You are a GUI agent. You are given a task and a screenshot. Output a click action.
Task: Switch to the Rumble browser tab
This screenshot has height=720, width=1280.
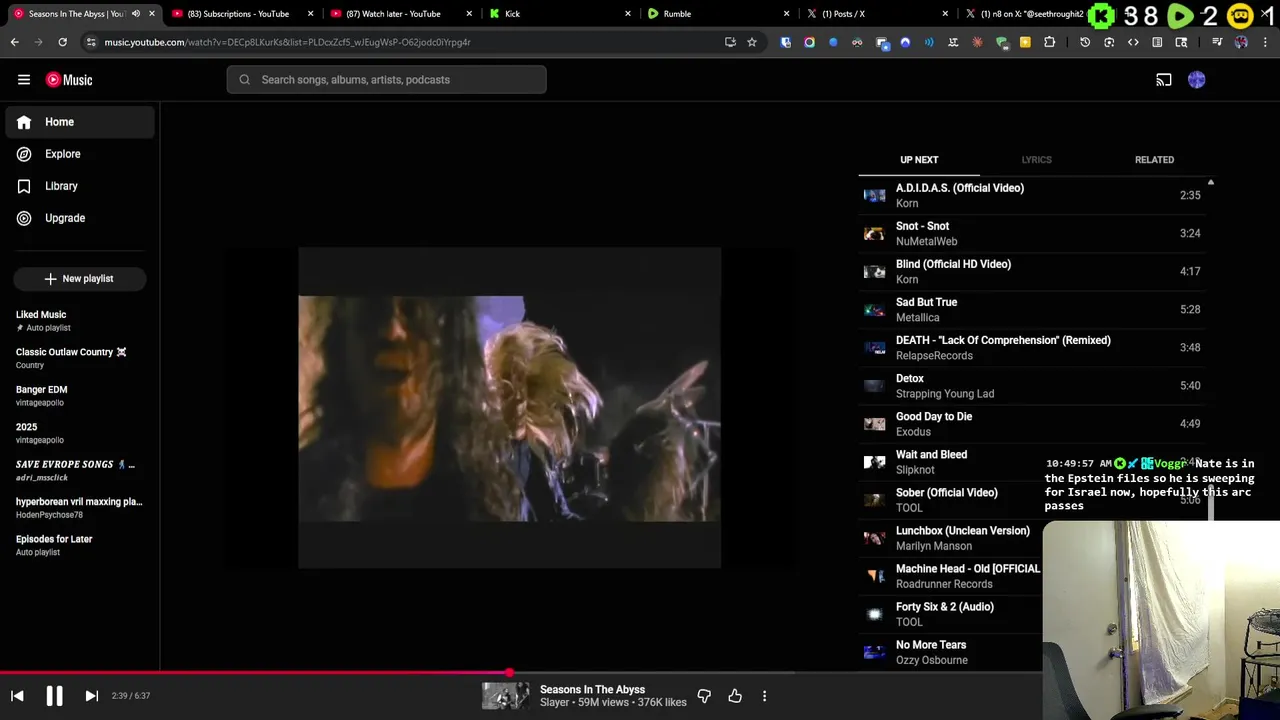coord(716,14)
